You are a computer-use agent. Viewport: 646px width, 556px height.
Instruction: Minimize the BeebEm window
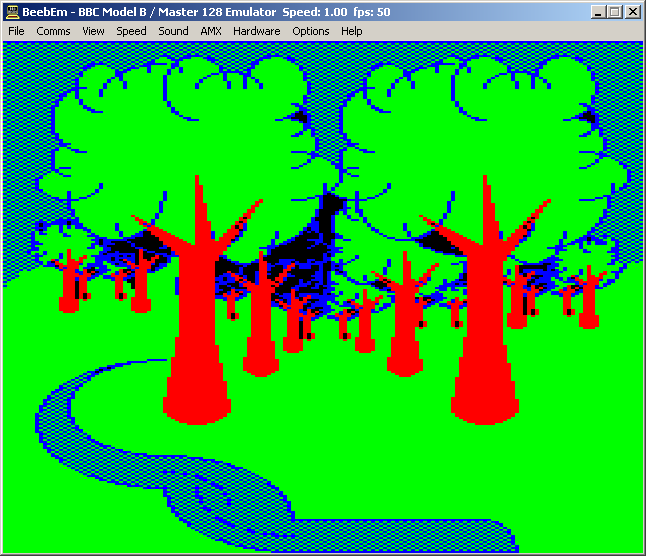point(598,12)
